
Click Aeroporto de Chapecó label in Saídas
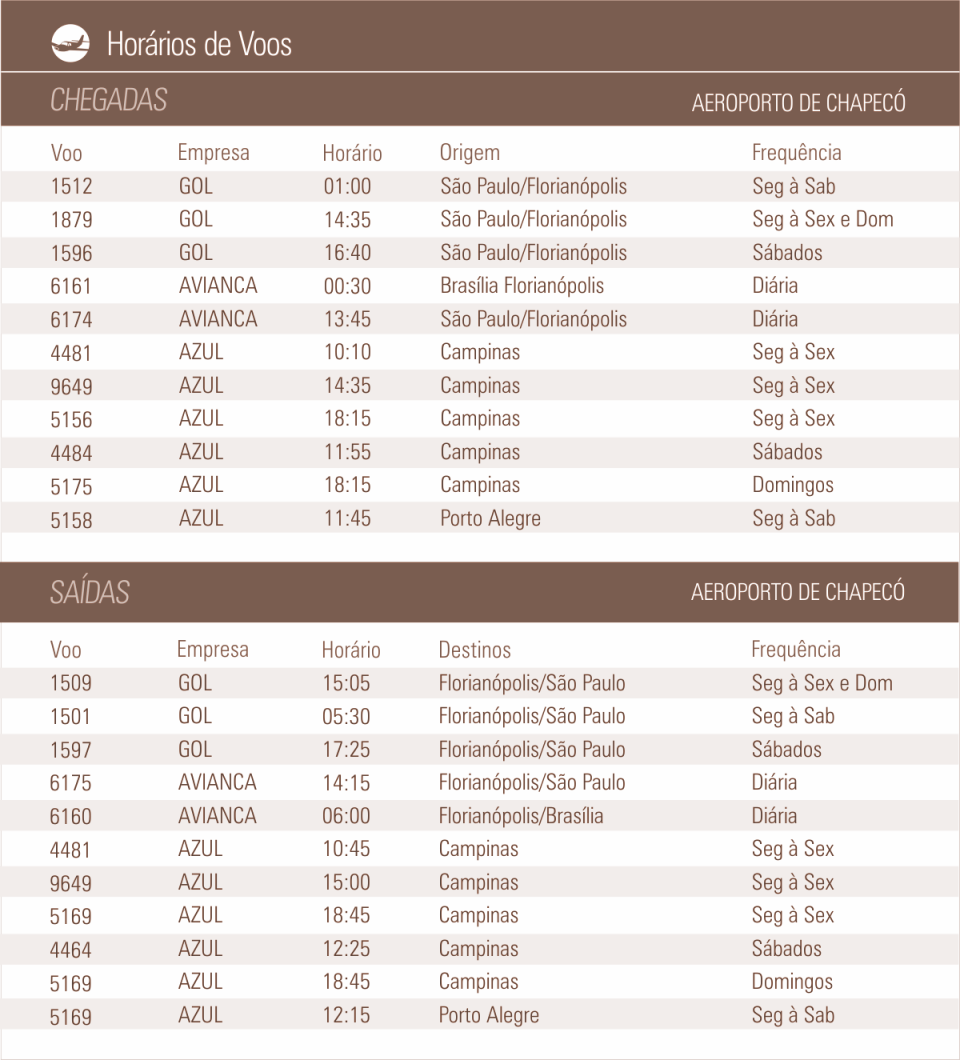pos(798,592)
